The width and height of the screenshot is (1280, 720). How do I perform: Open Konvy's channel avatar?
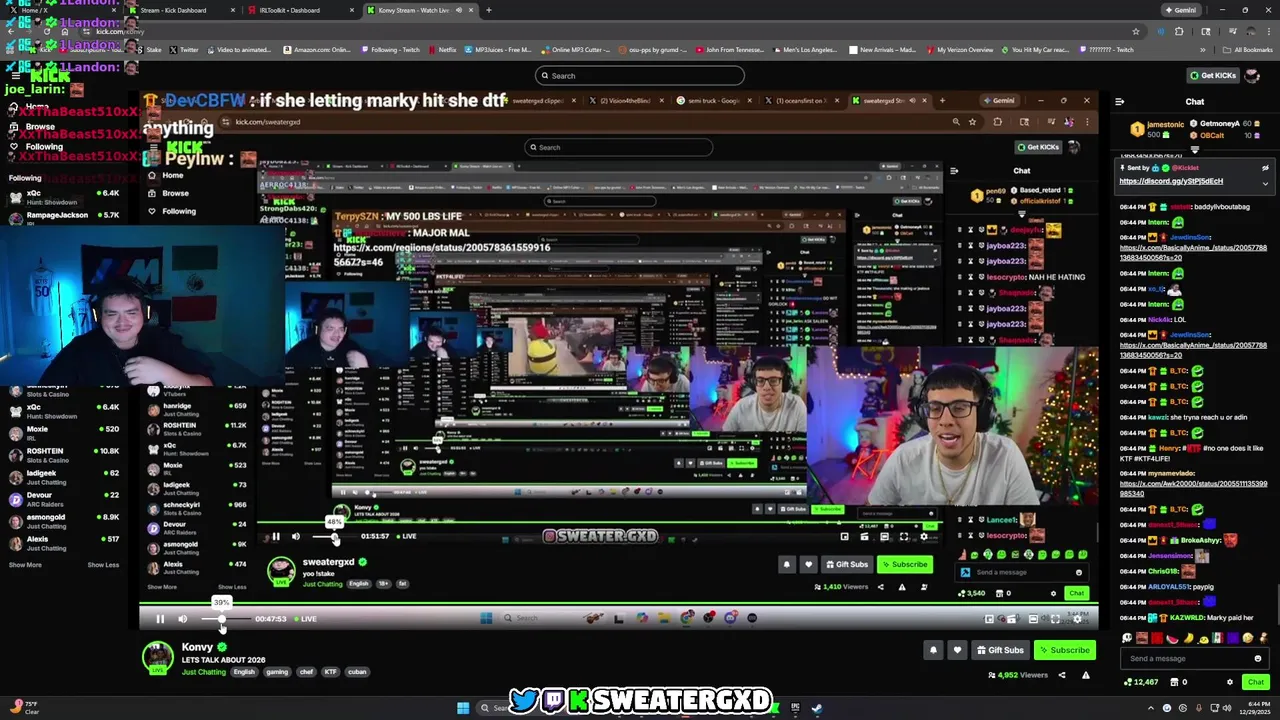(x=157, y=657)
